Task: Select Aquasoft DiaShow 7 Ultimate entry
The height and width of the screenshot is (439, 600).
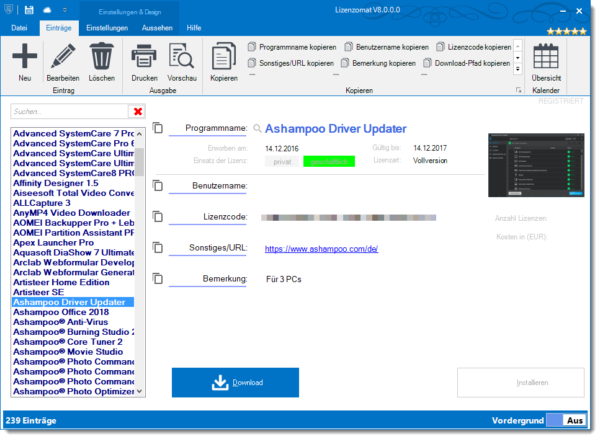Action: click(x=73, y=253)
